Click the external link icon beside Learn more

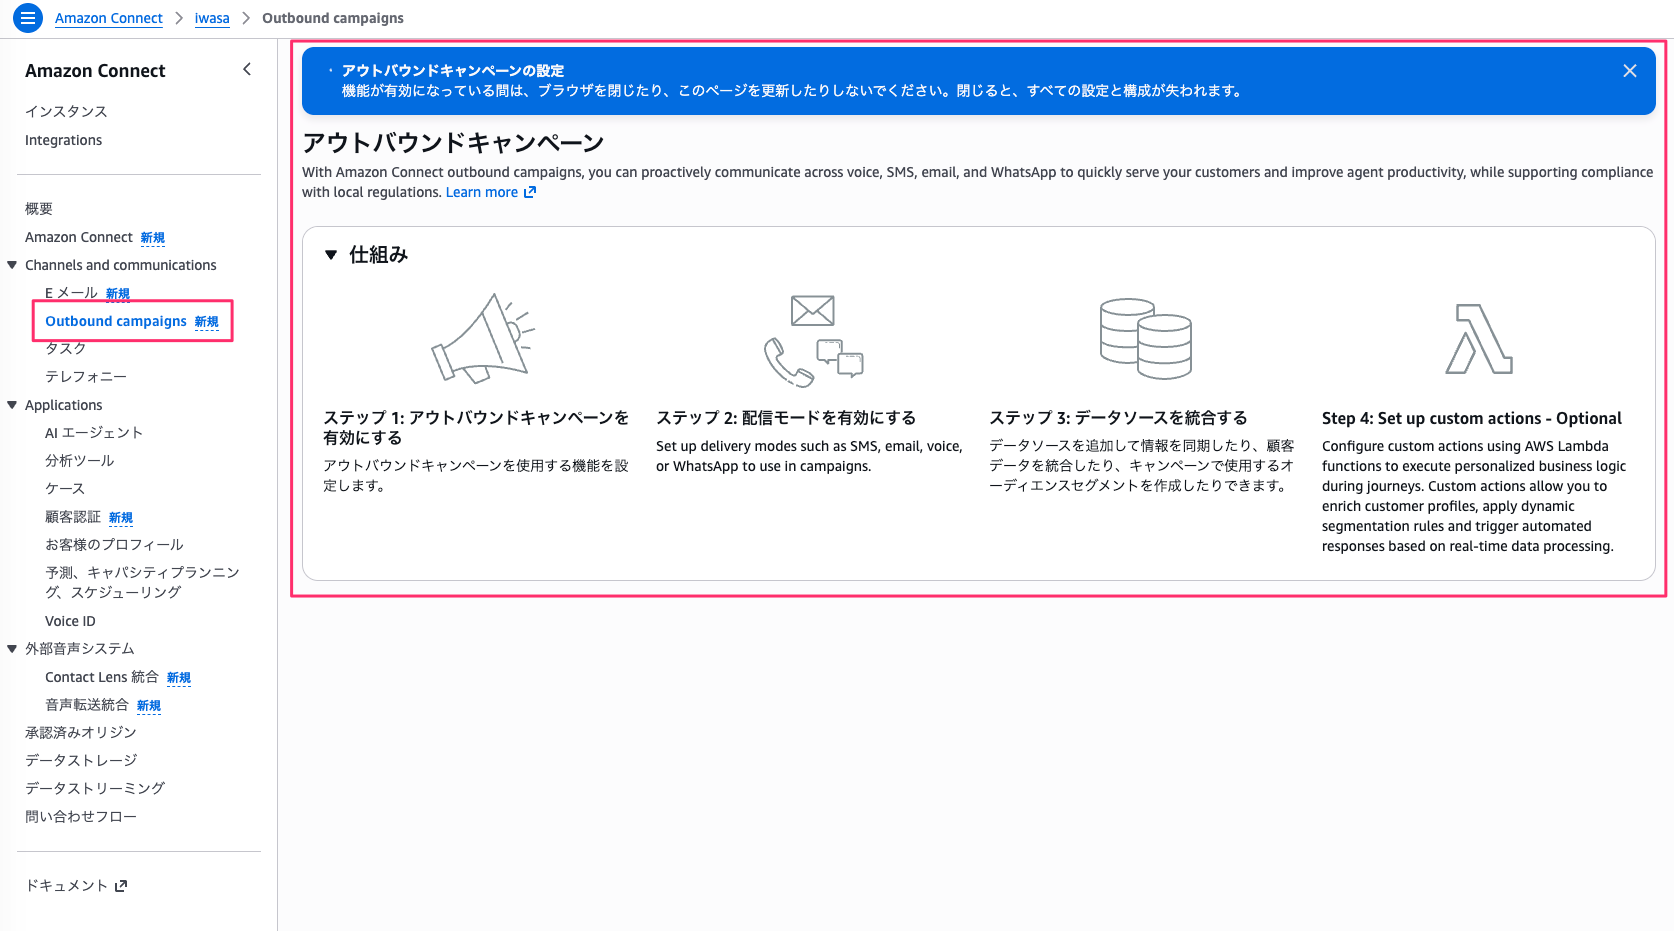click(x=530, y=192)
